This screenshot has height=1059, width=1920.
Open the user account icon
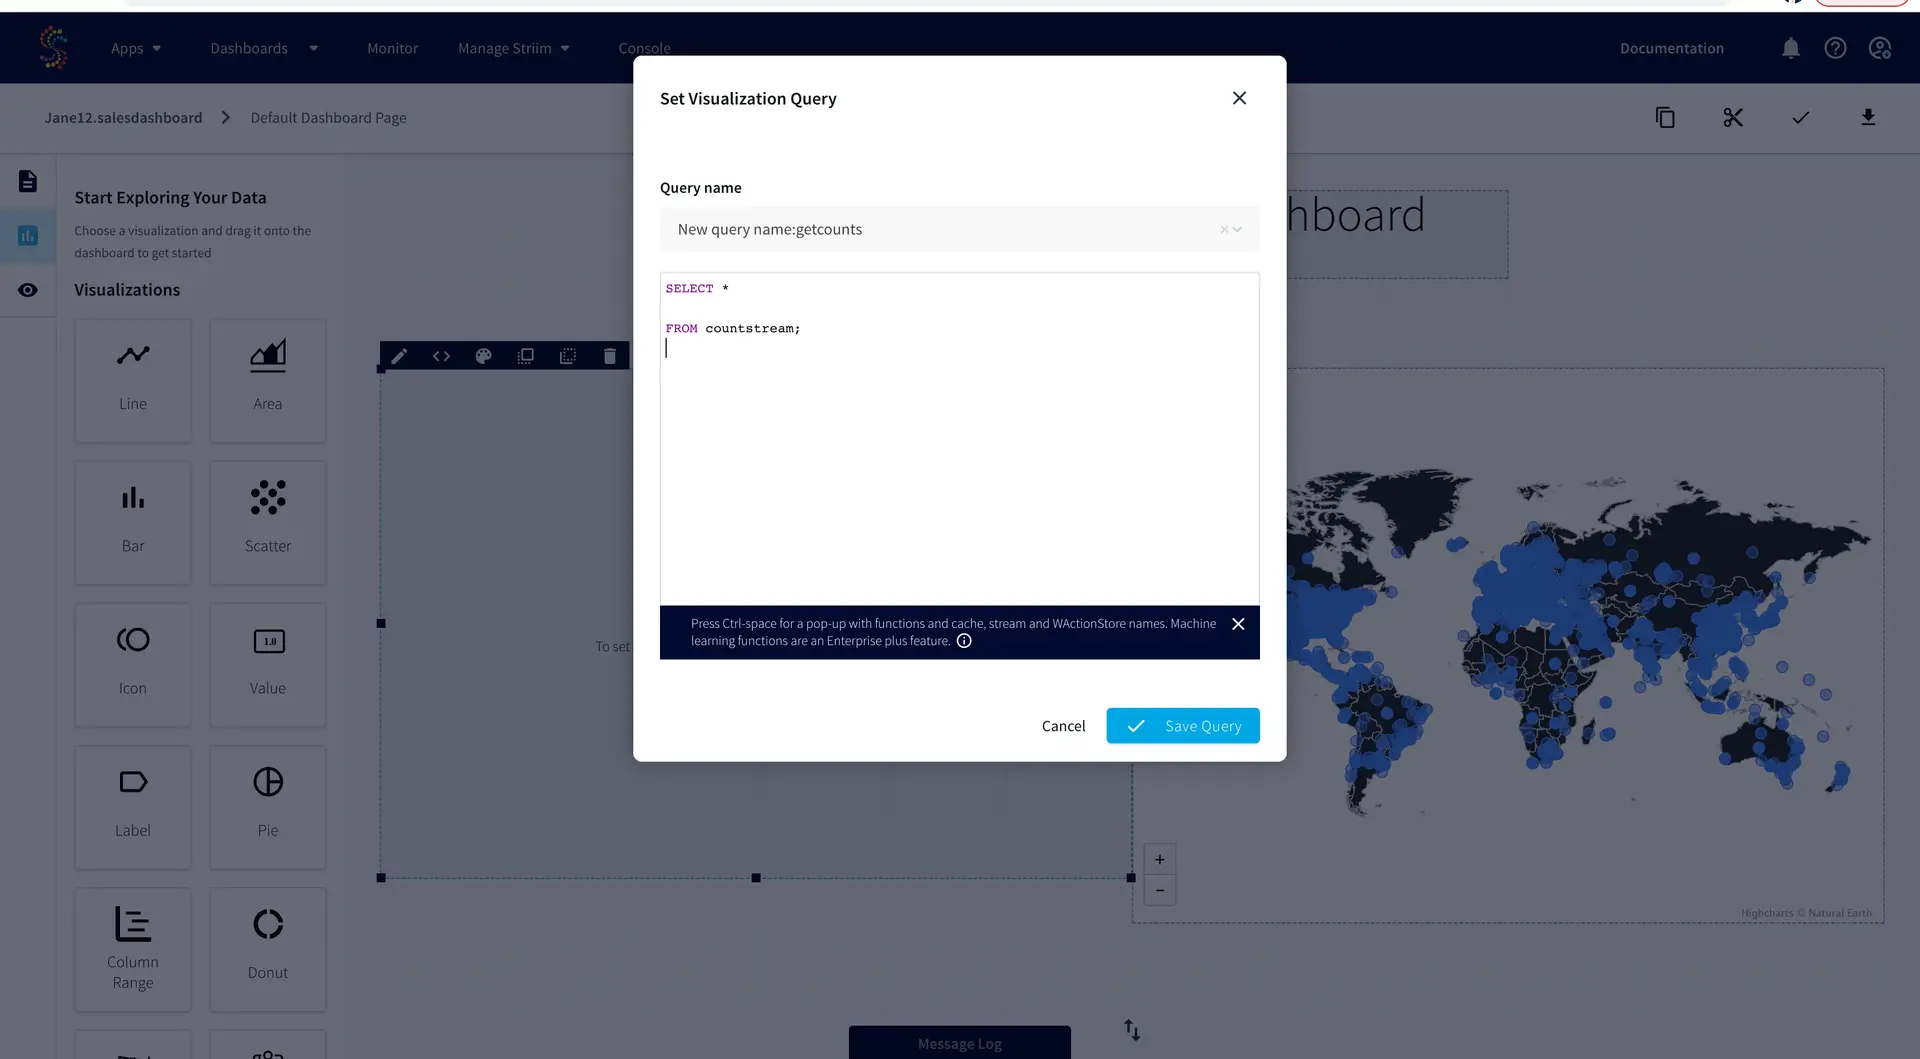click(1880, 48)
